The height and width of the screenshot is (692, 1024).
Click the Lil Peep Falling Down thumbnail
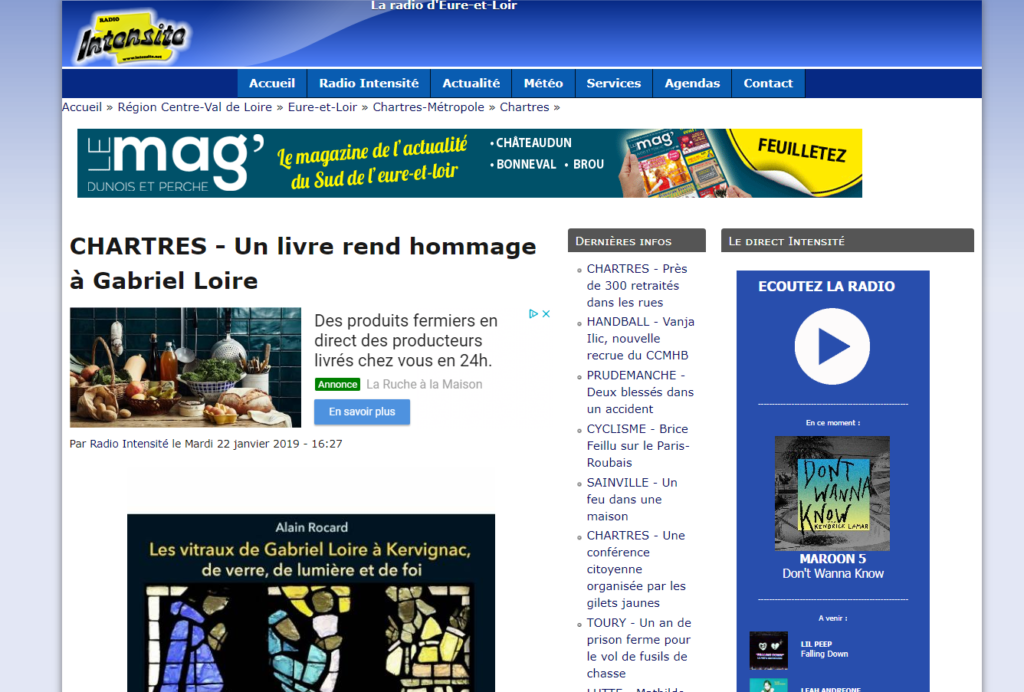[769, 650]
